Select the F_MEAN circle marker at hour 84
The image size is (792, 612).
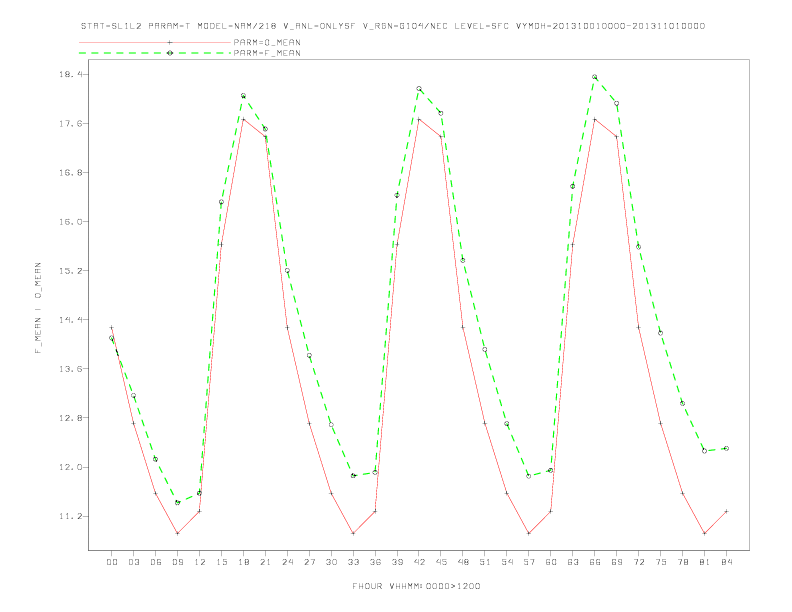point(726,448)
